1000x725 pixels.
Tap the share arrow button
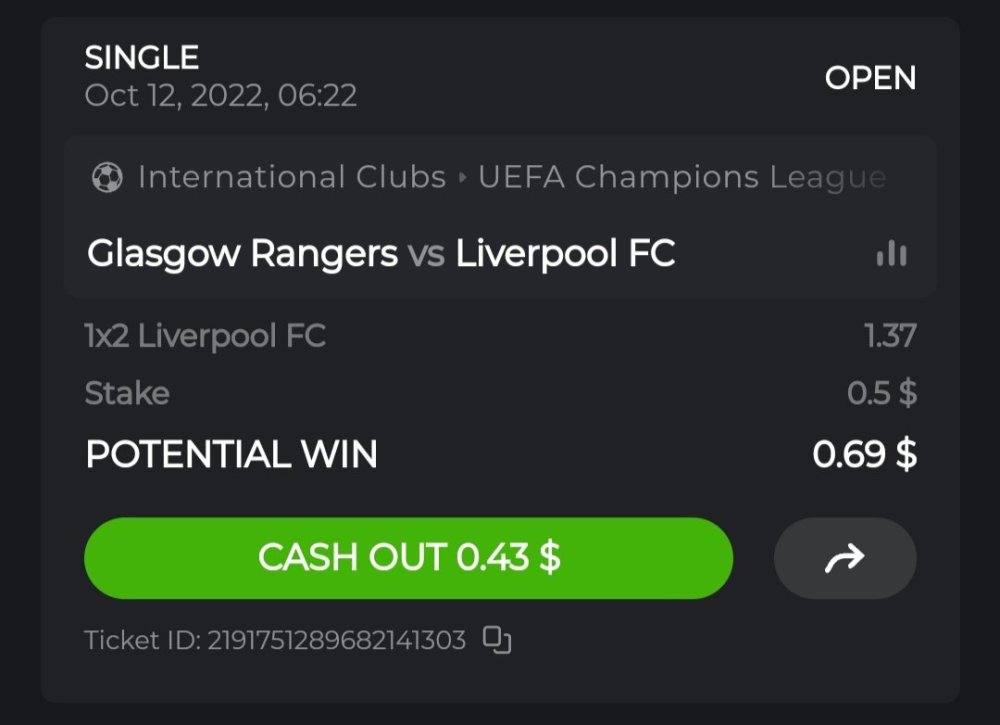point(844,558)
